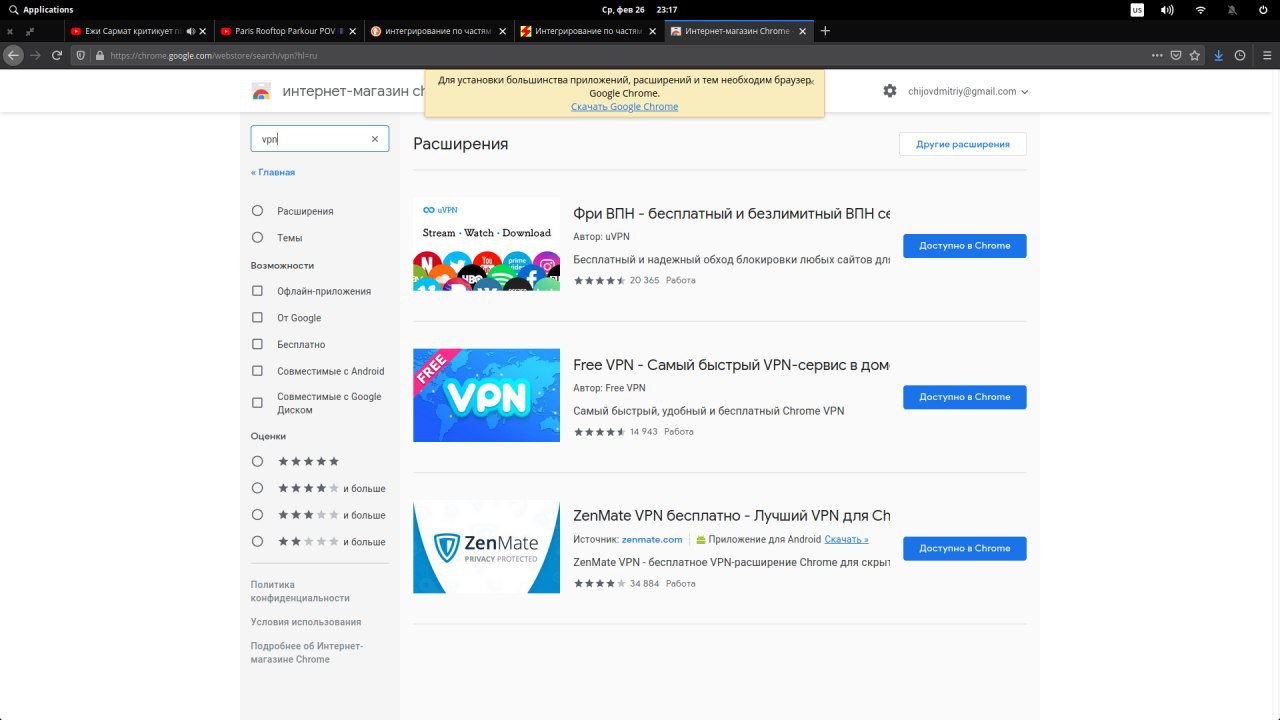
Task: Click Доступно в Chrome for Фри ВПН
Action: click(964, 246)
